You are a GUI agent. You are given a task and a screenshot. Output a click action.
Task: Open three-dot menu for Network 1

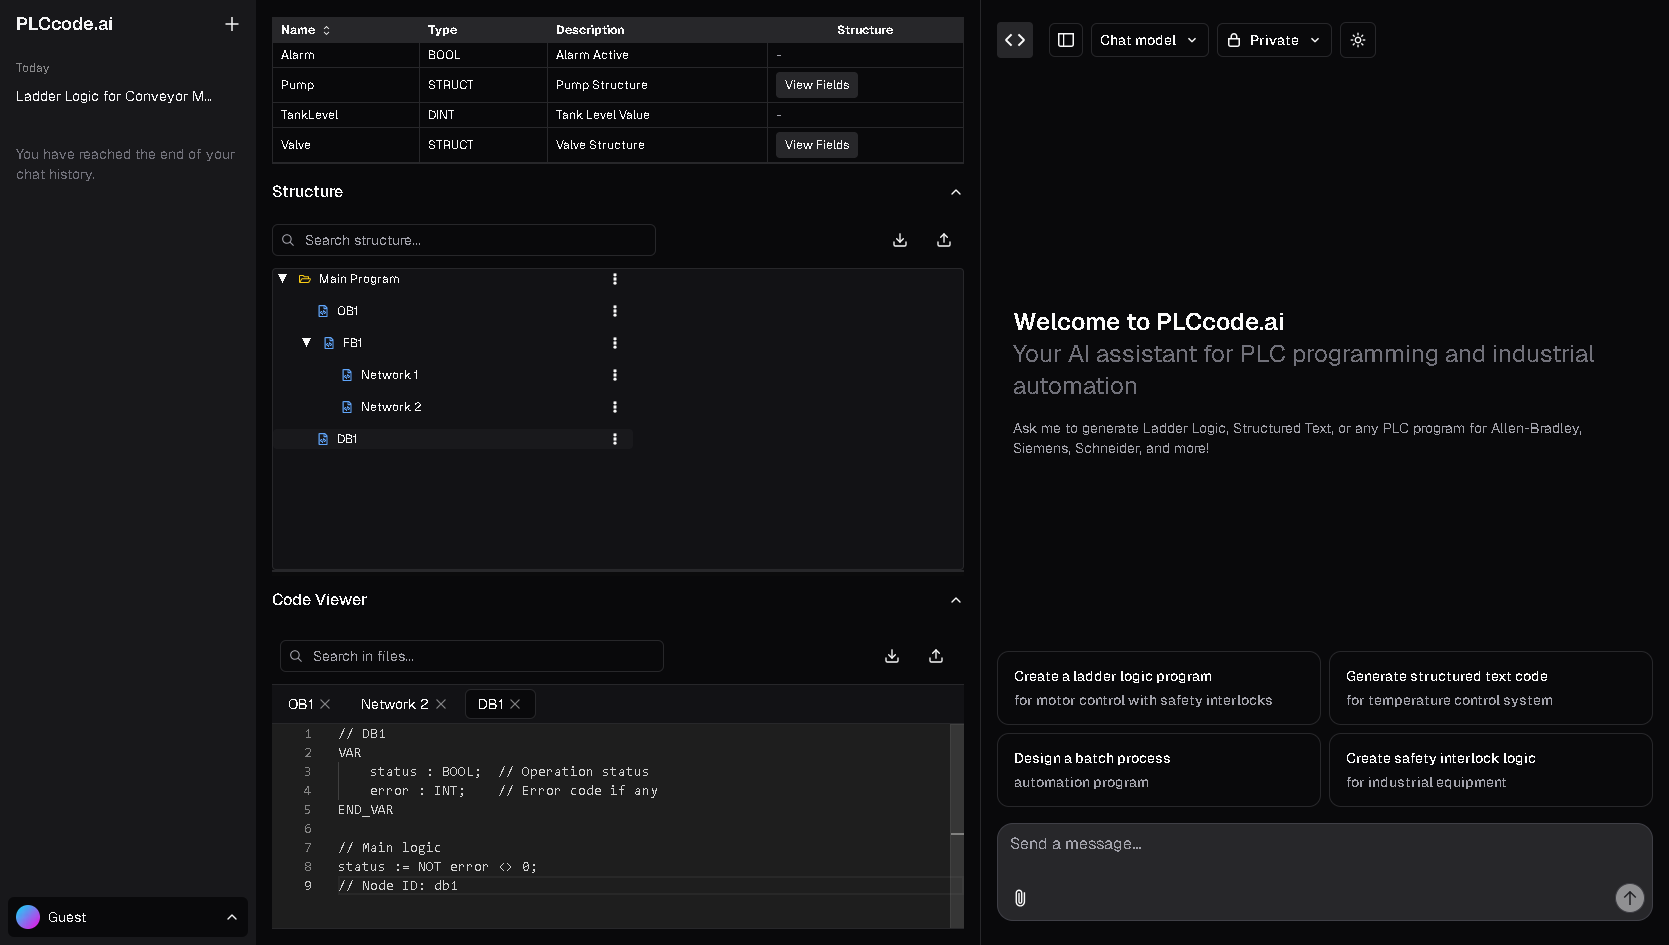click(615, 375)
